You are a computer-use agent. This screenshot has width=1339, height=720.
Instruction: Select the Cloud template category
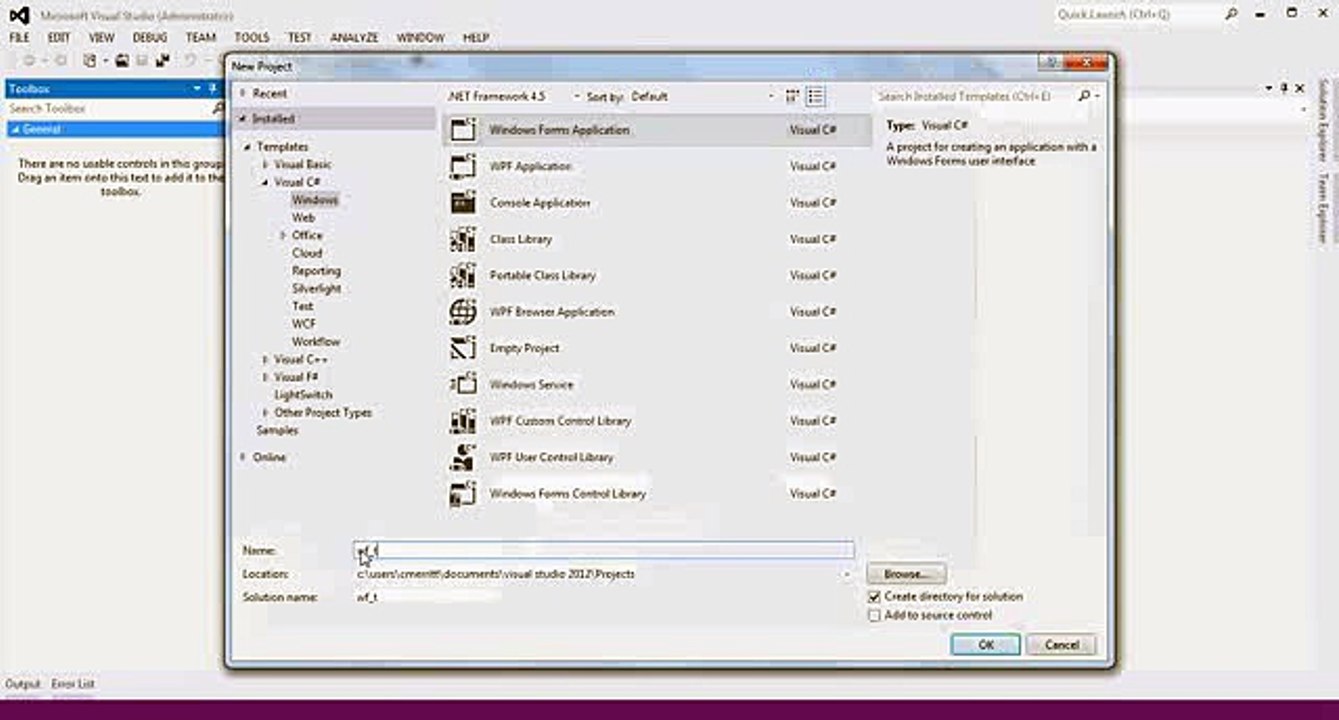[307, 253]
